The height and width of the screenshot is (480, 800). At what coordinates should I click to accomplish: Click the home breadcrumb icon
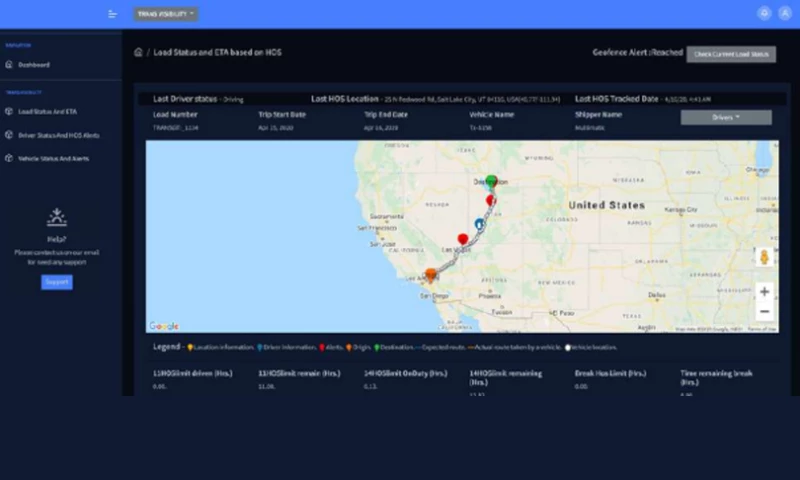point(138,52)
